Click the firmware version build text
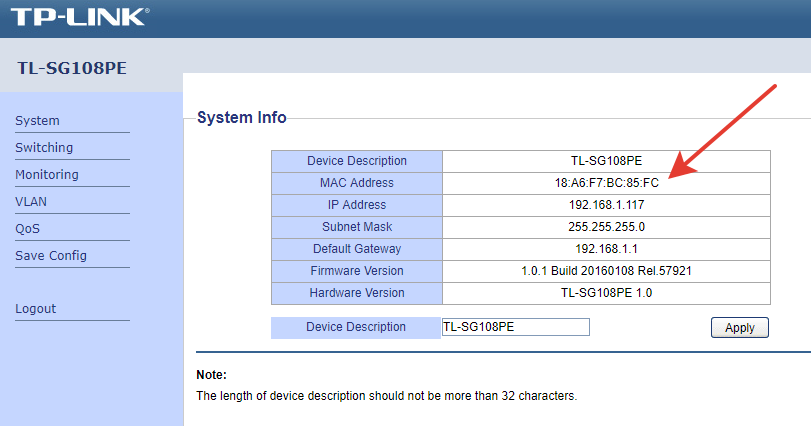The image size is (811, 426). (x=606, y=271)
